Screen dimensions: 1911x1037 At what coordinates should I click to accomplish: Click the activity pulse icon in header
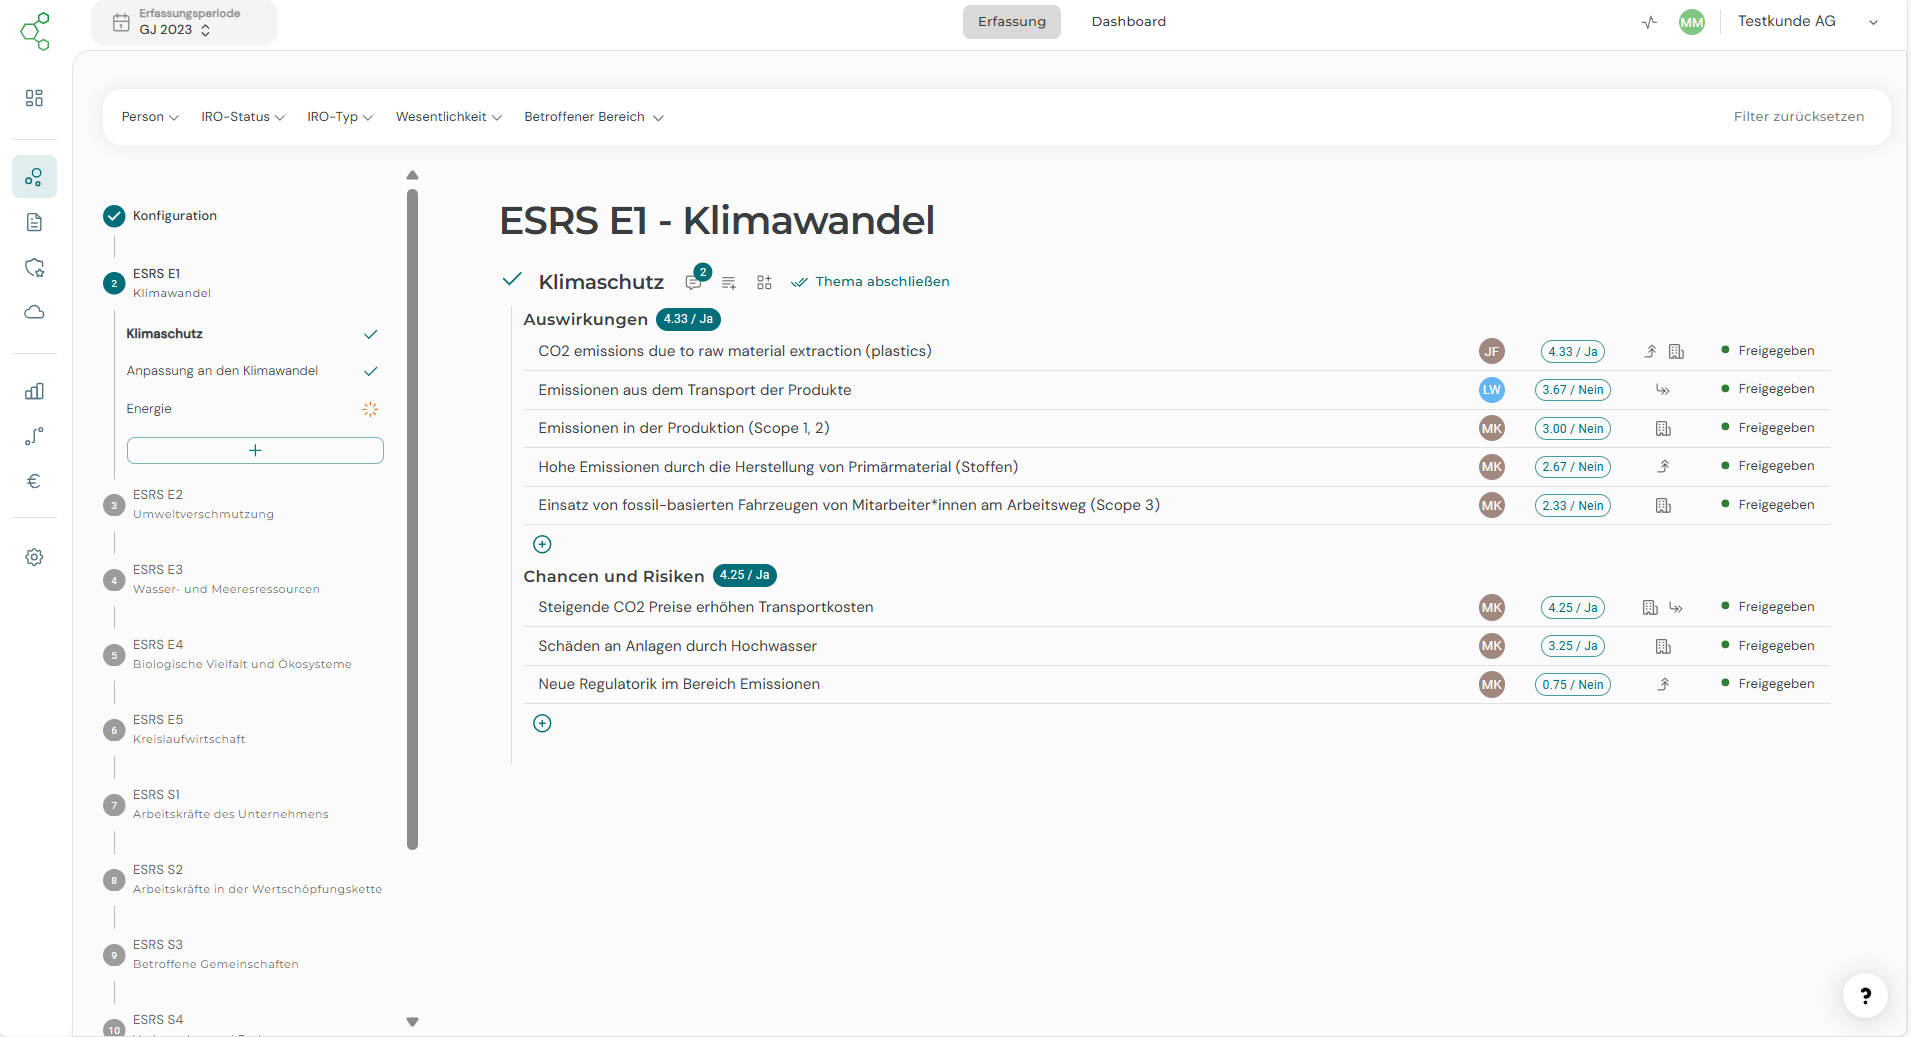pyautogui.click(x=1649, y=22)
